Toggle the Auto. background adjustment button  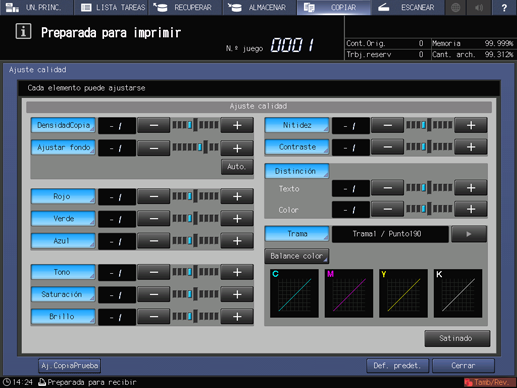(x=237, y=167)
